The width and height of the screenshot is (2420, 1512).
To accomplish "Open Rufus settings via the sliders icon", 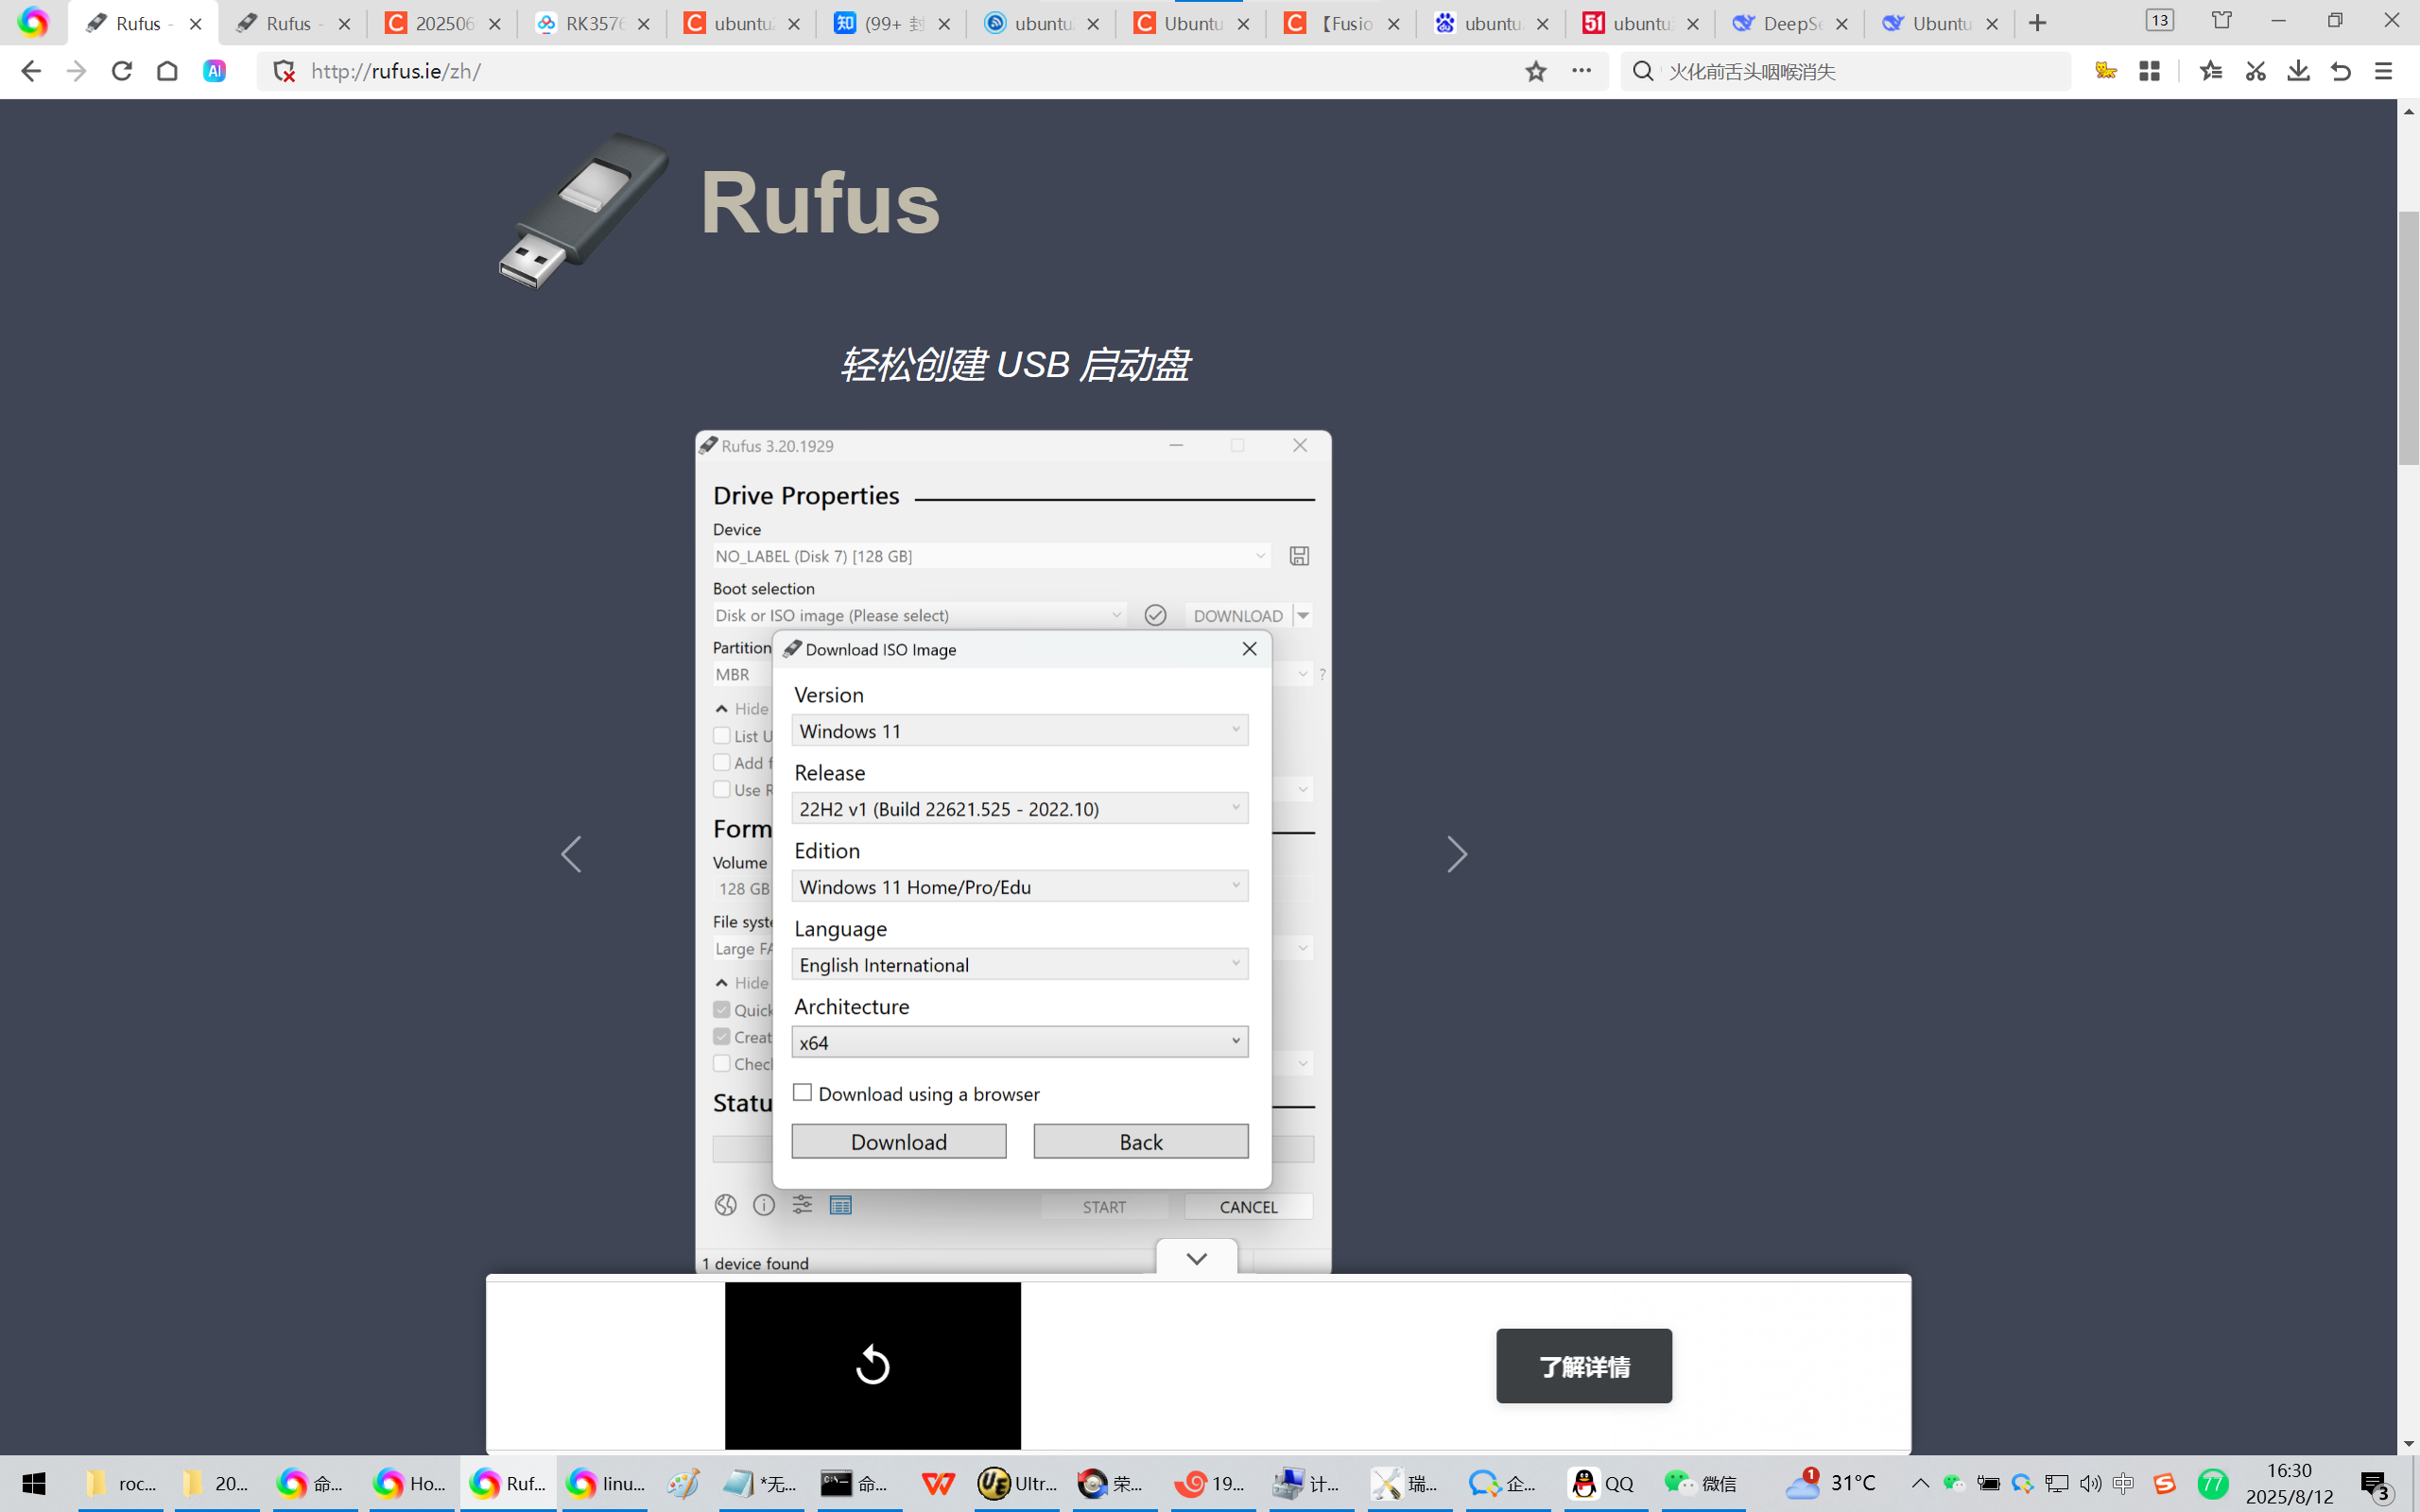I will [802, 1205].
